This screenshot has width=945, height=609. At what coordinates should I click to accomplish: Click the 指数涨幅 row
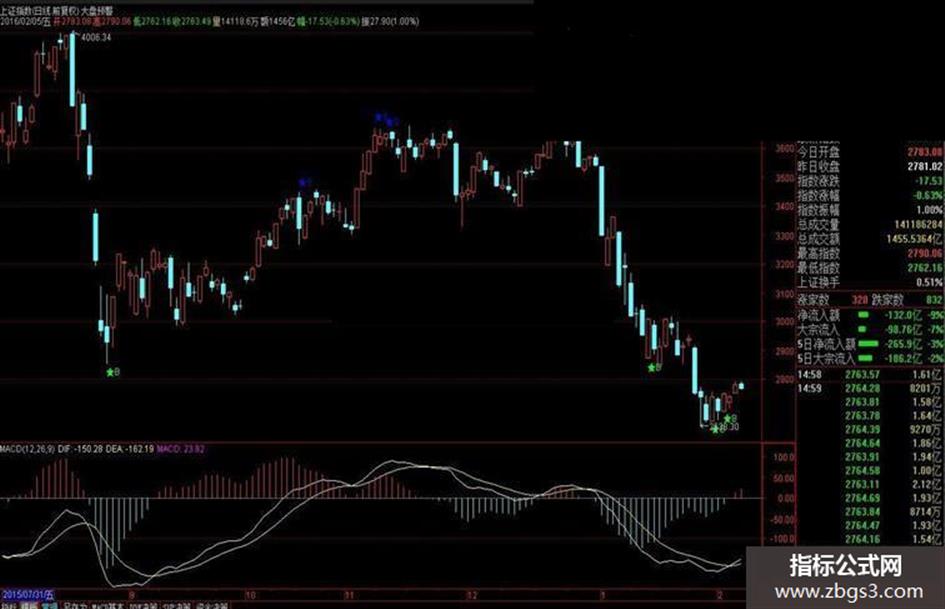click(x=870, y=195)
